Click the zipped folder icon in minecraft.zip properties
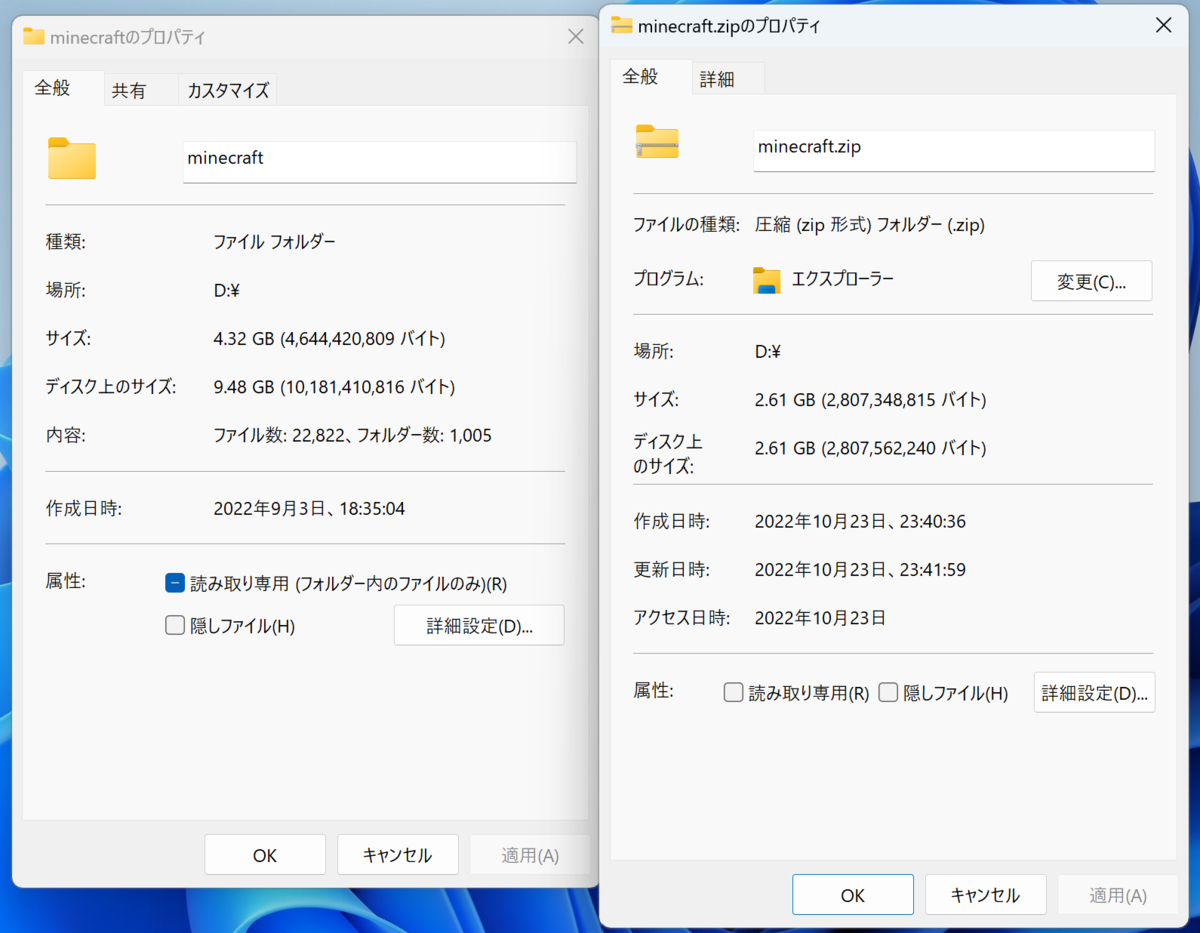The width and height of the screenshot is (1200, 933). 657,141
